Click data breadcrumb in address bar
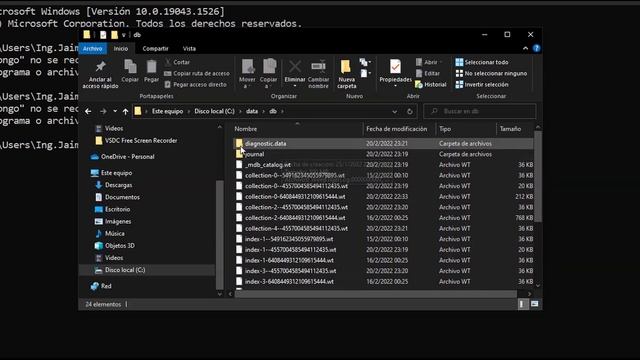640x360 pixels. click(x=252, y=111)
